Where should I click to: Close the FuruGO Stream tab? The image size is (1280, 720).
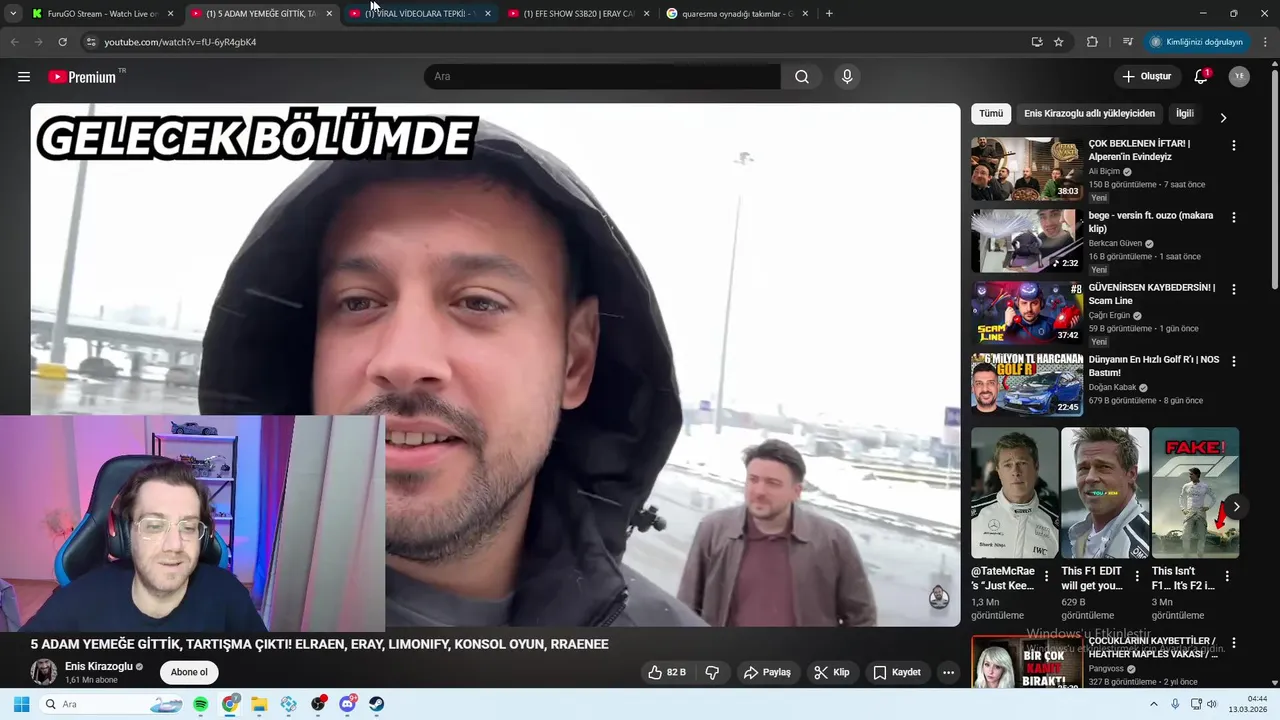(170, 14)
